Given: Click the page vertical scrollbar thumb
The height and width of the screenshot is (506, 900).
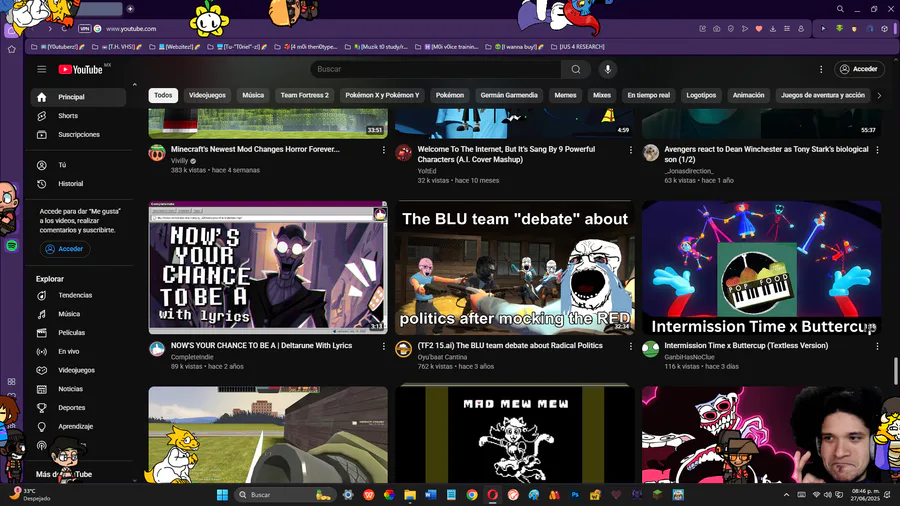Looking at the screenshot, I should [895, 371].
